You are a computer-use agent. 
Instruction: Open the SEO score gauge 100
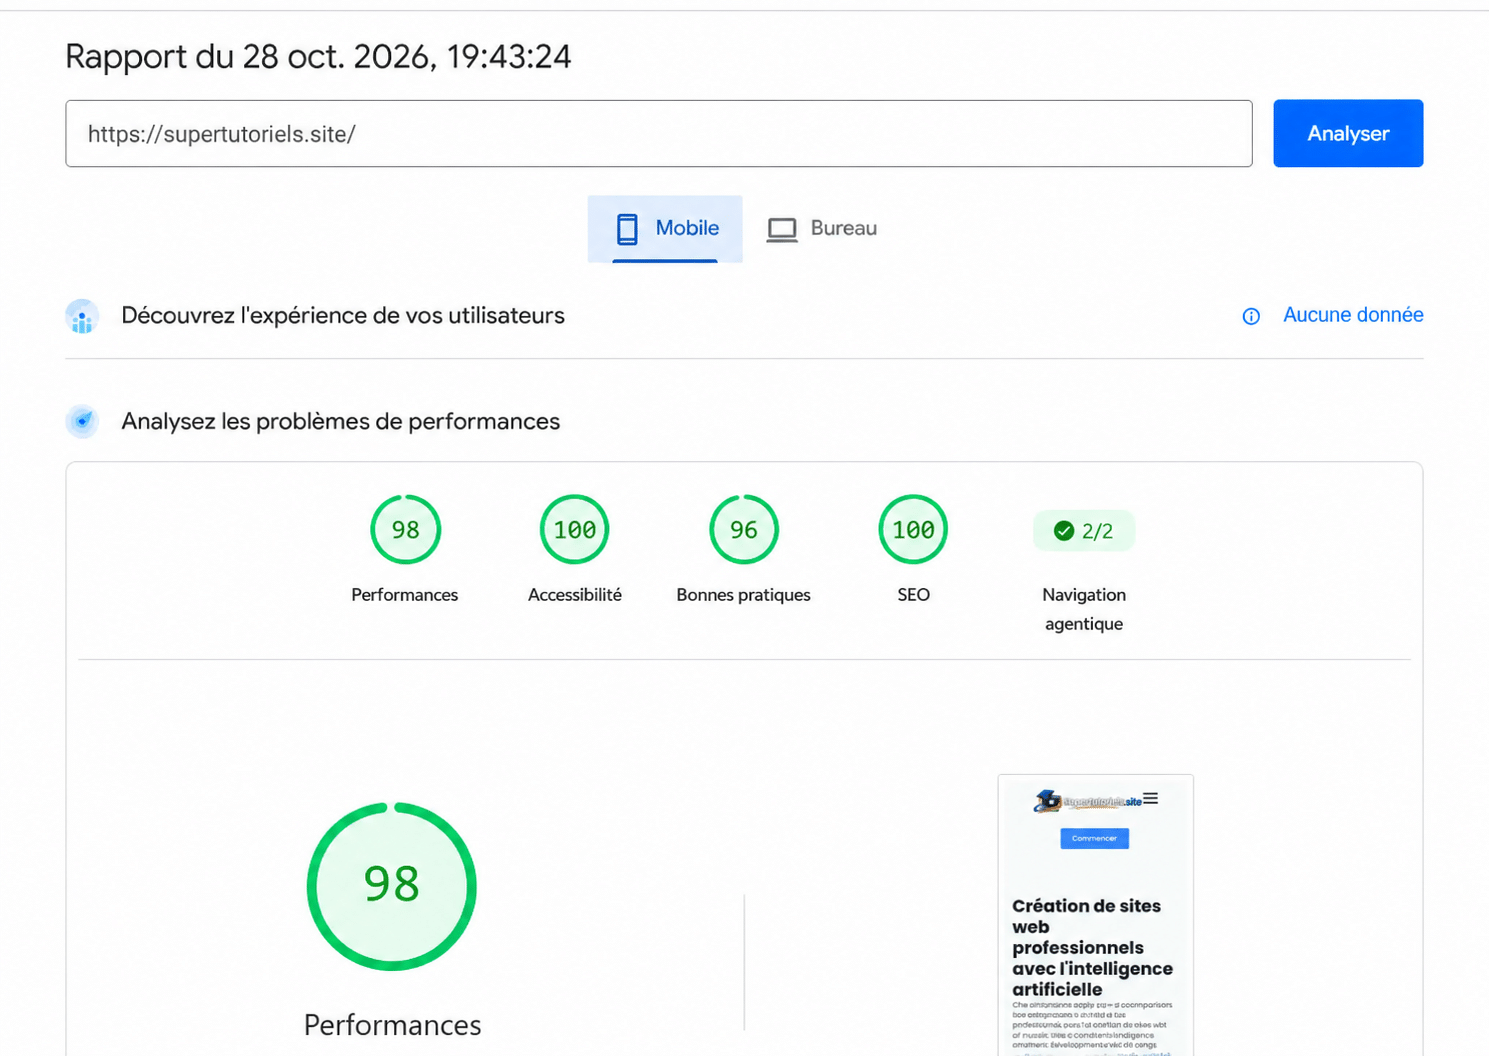click(913, 529)
